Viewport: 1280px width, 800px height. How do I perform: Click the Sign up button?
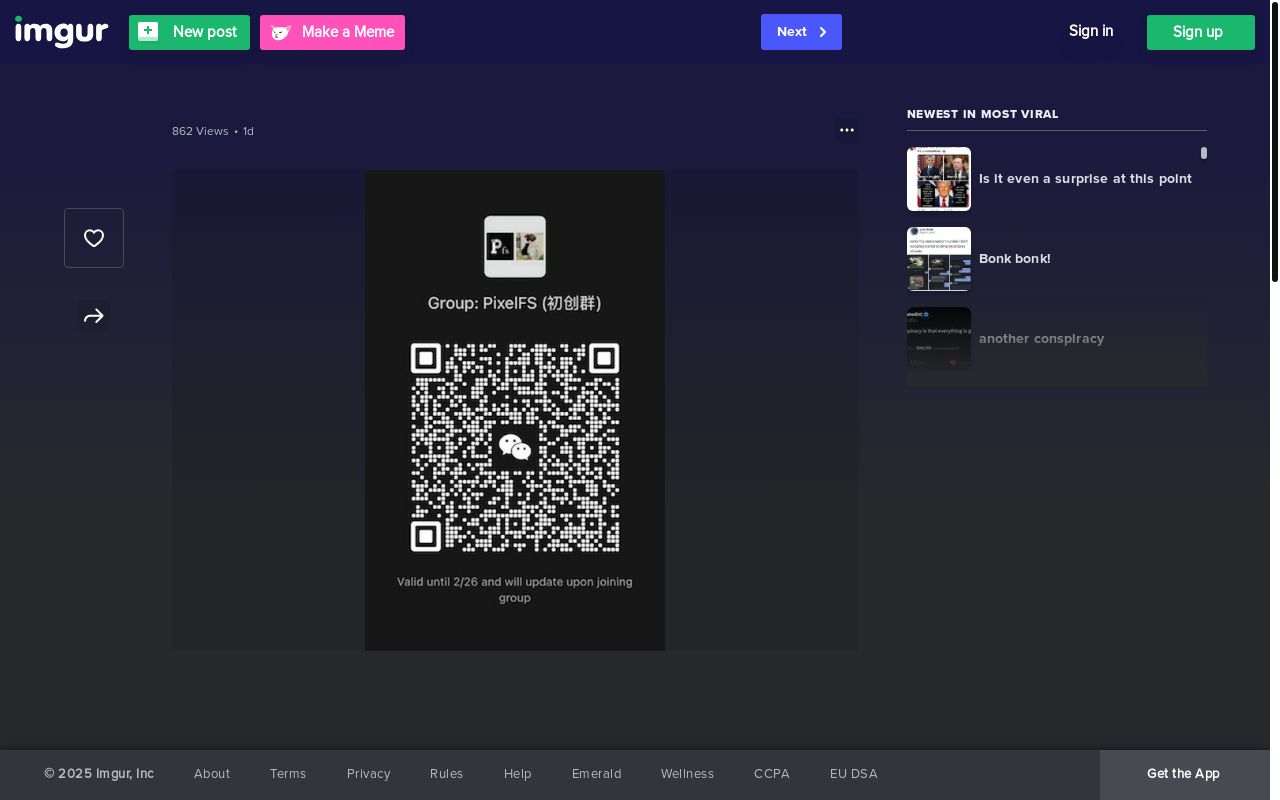pyautogui.click(x=1198, y=32)
